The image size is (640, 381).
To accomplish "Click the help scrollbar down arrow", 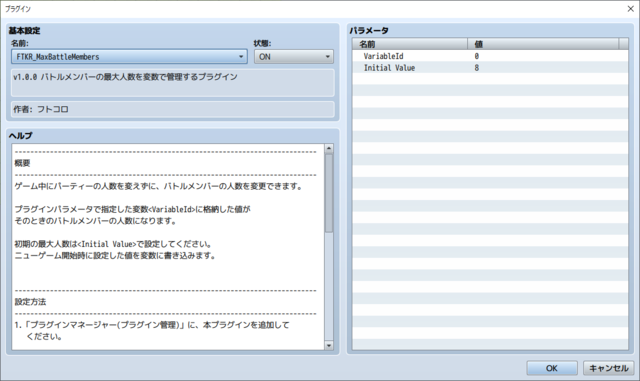I will pyautogui.click(x=329, y=345).
